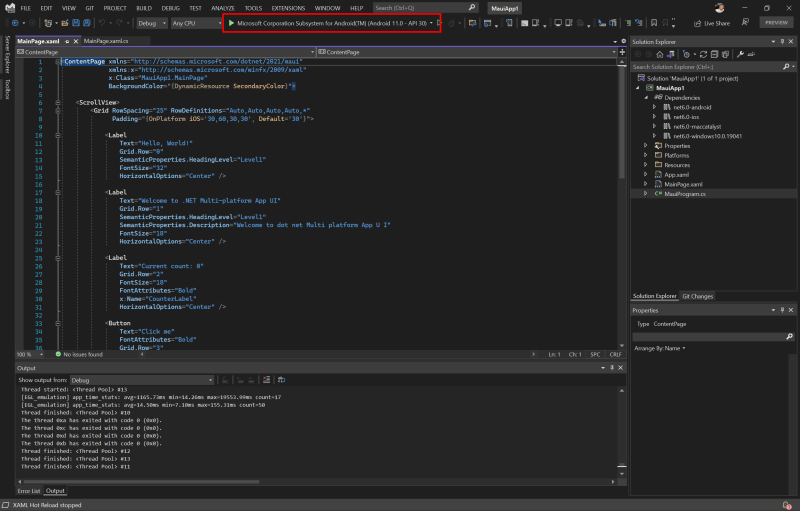Click the Save All toolbar icon
This screenshot has width=800, height=511.
tap(87, 23)
